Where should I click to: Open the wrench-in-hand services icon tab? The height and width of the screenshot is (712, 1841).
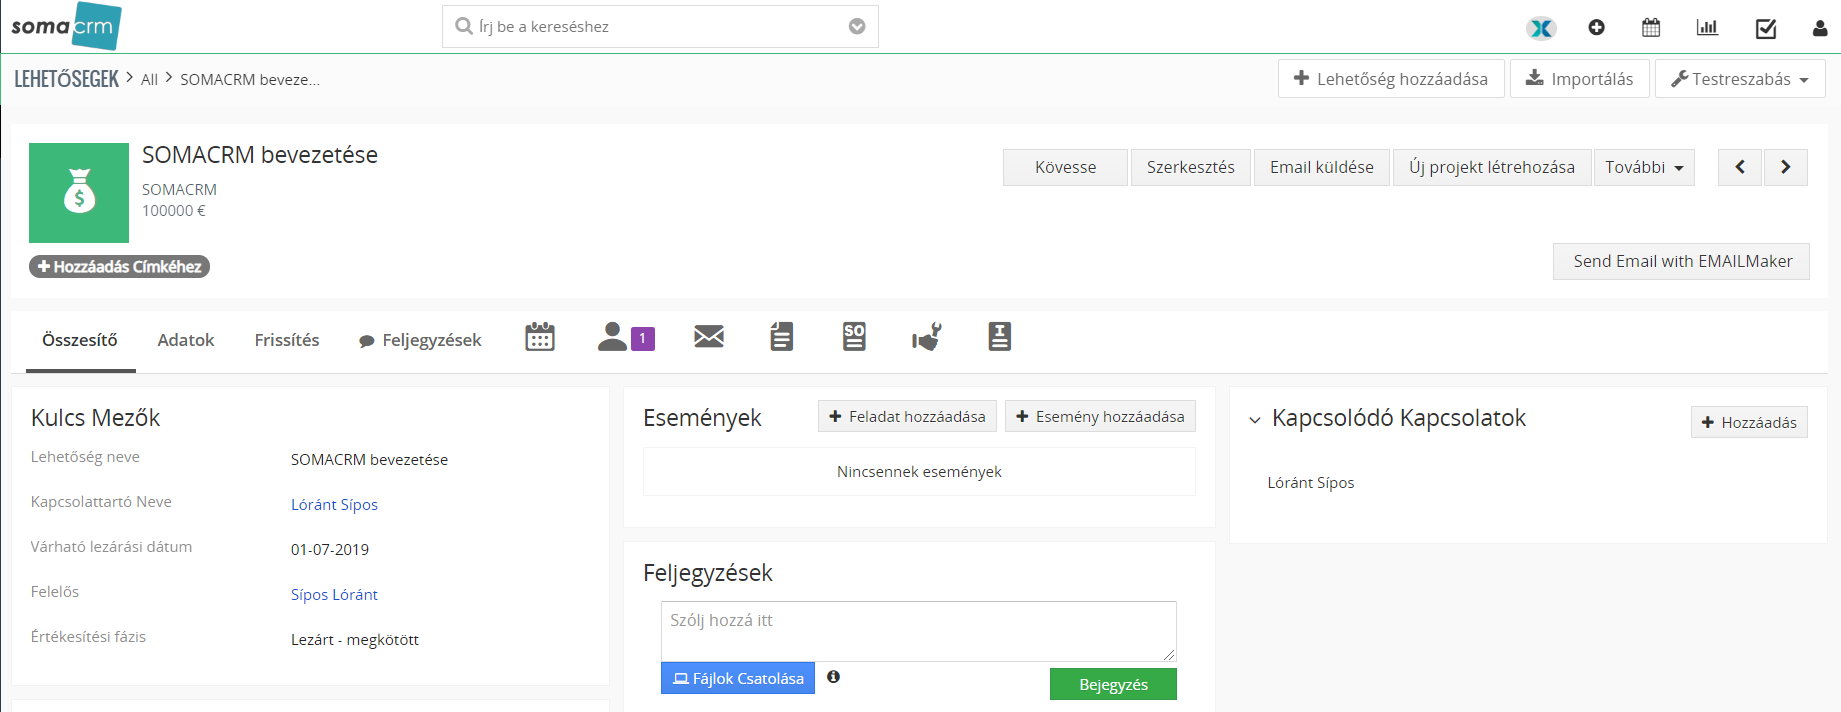pyautogui.click(x=927, y=337)
